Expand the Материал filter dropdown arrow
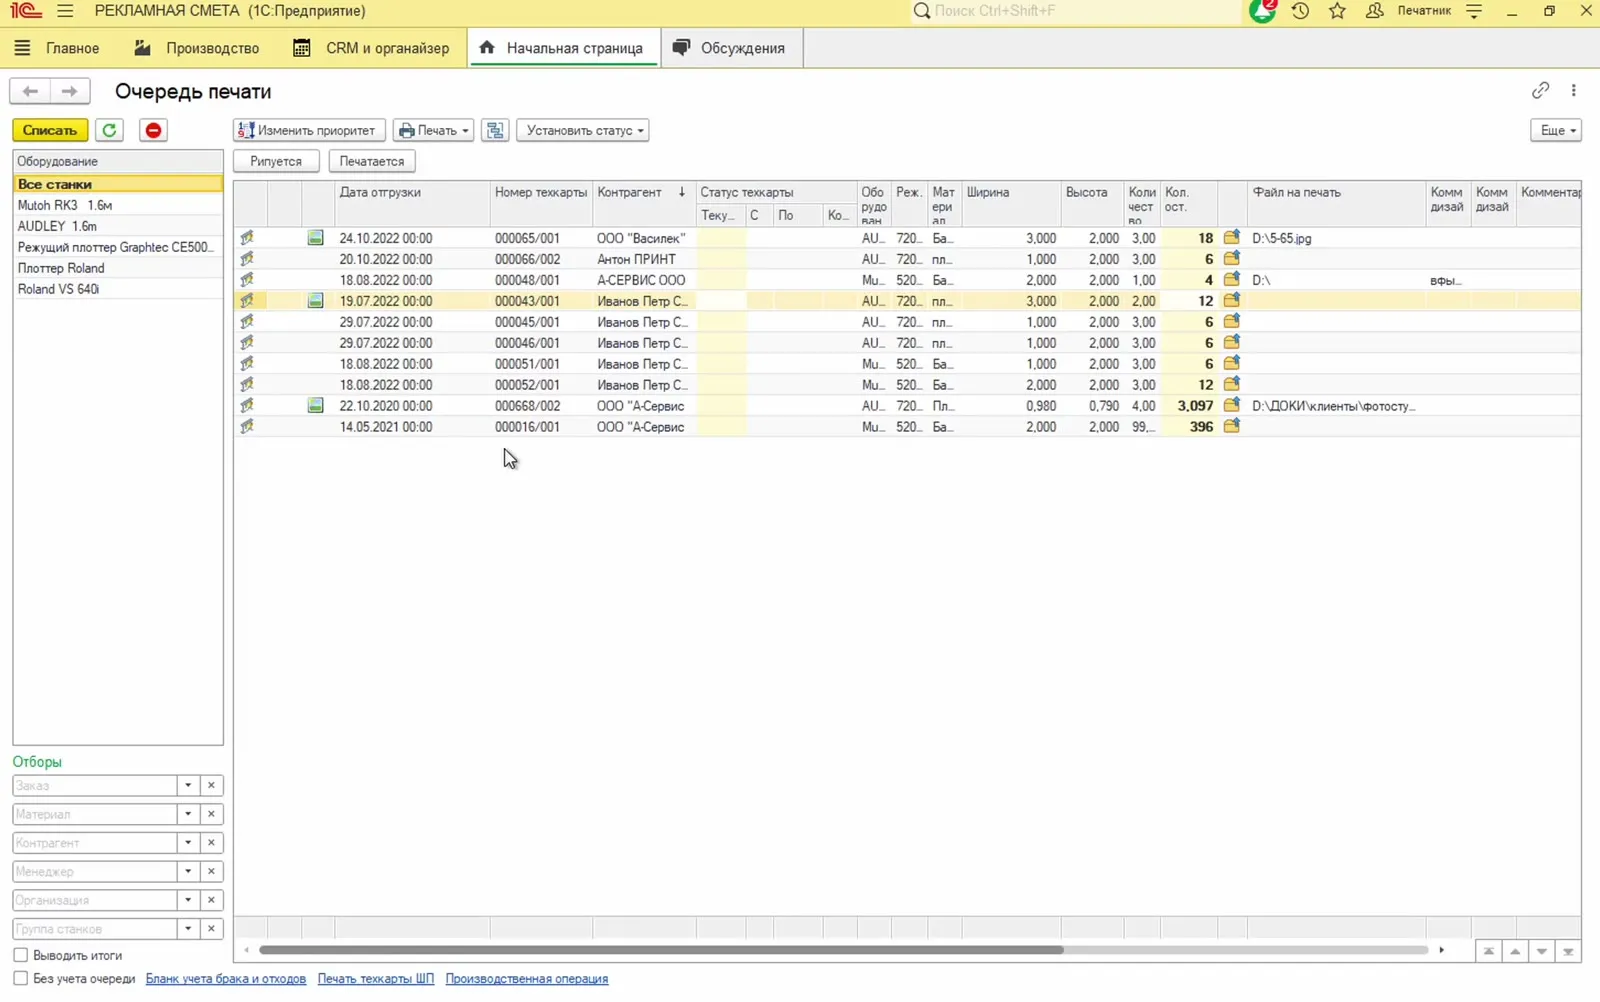The image size is (1600, 1002). tap(188, 814)
